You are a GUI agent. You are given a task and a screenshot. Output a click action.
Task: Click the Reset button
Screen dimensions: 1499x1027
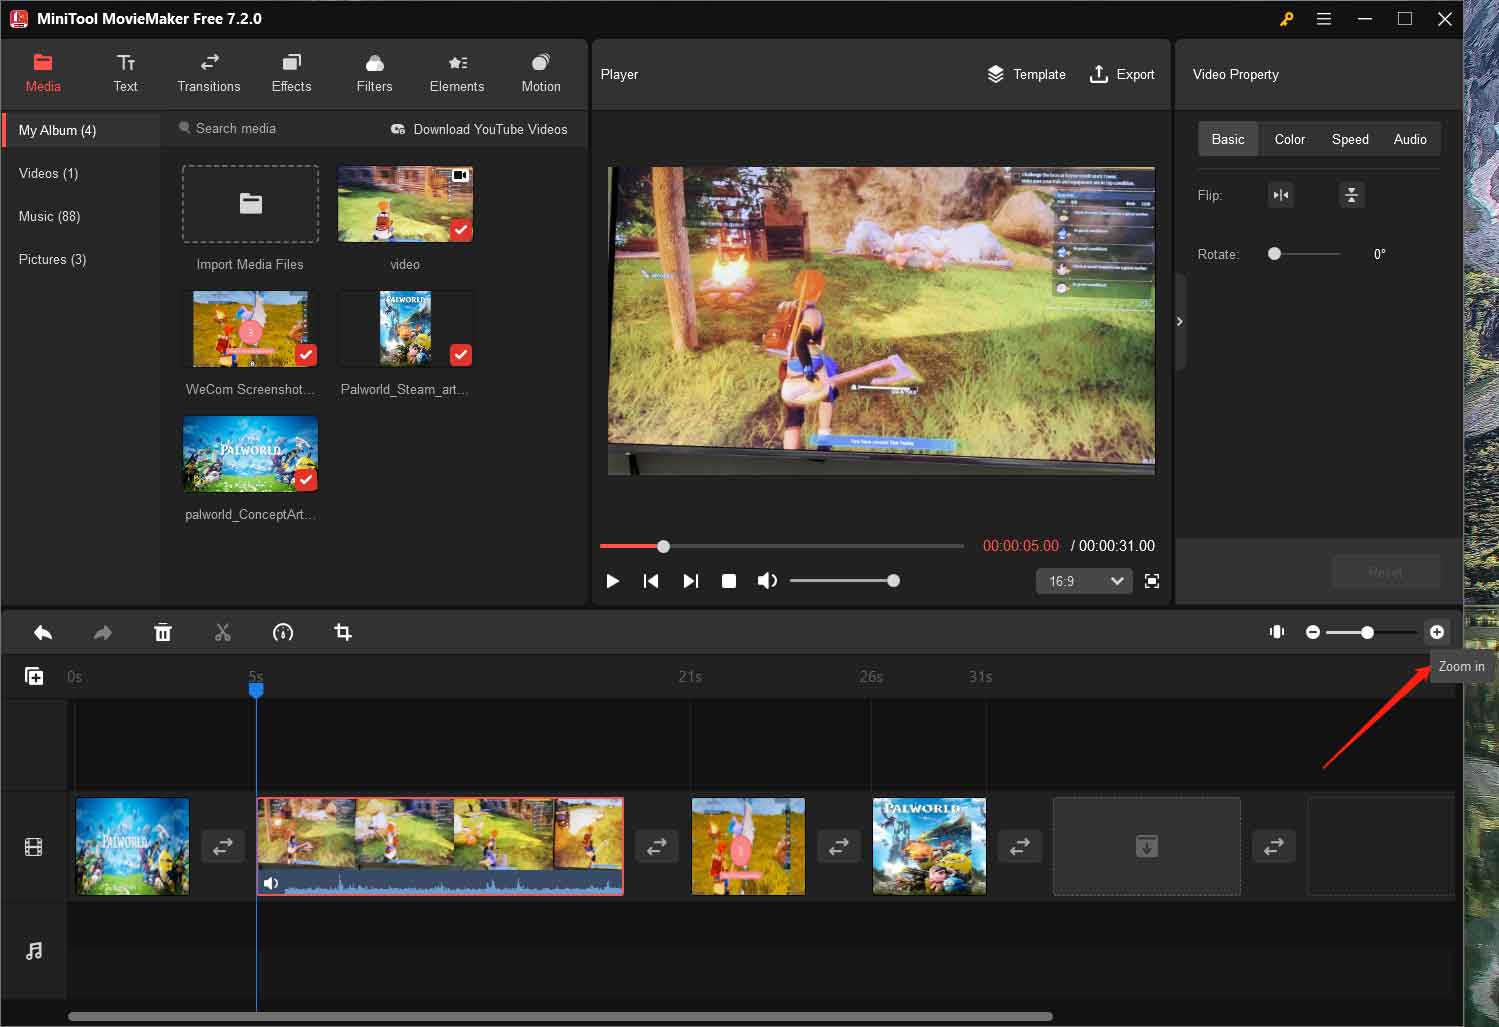[1385, 572]
